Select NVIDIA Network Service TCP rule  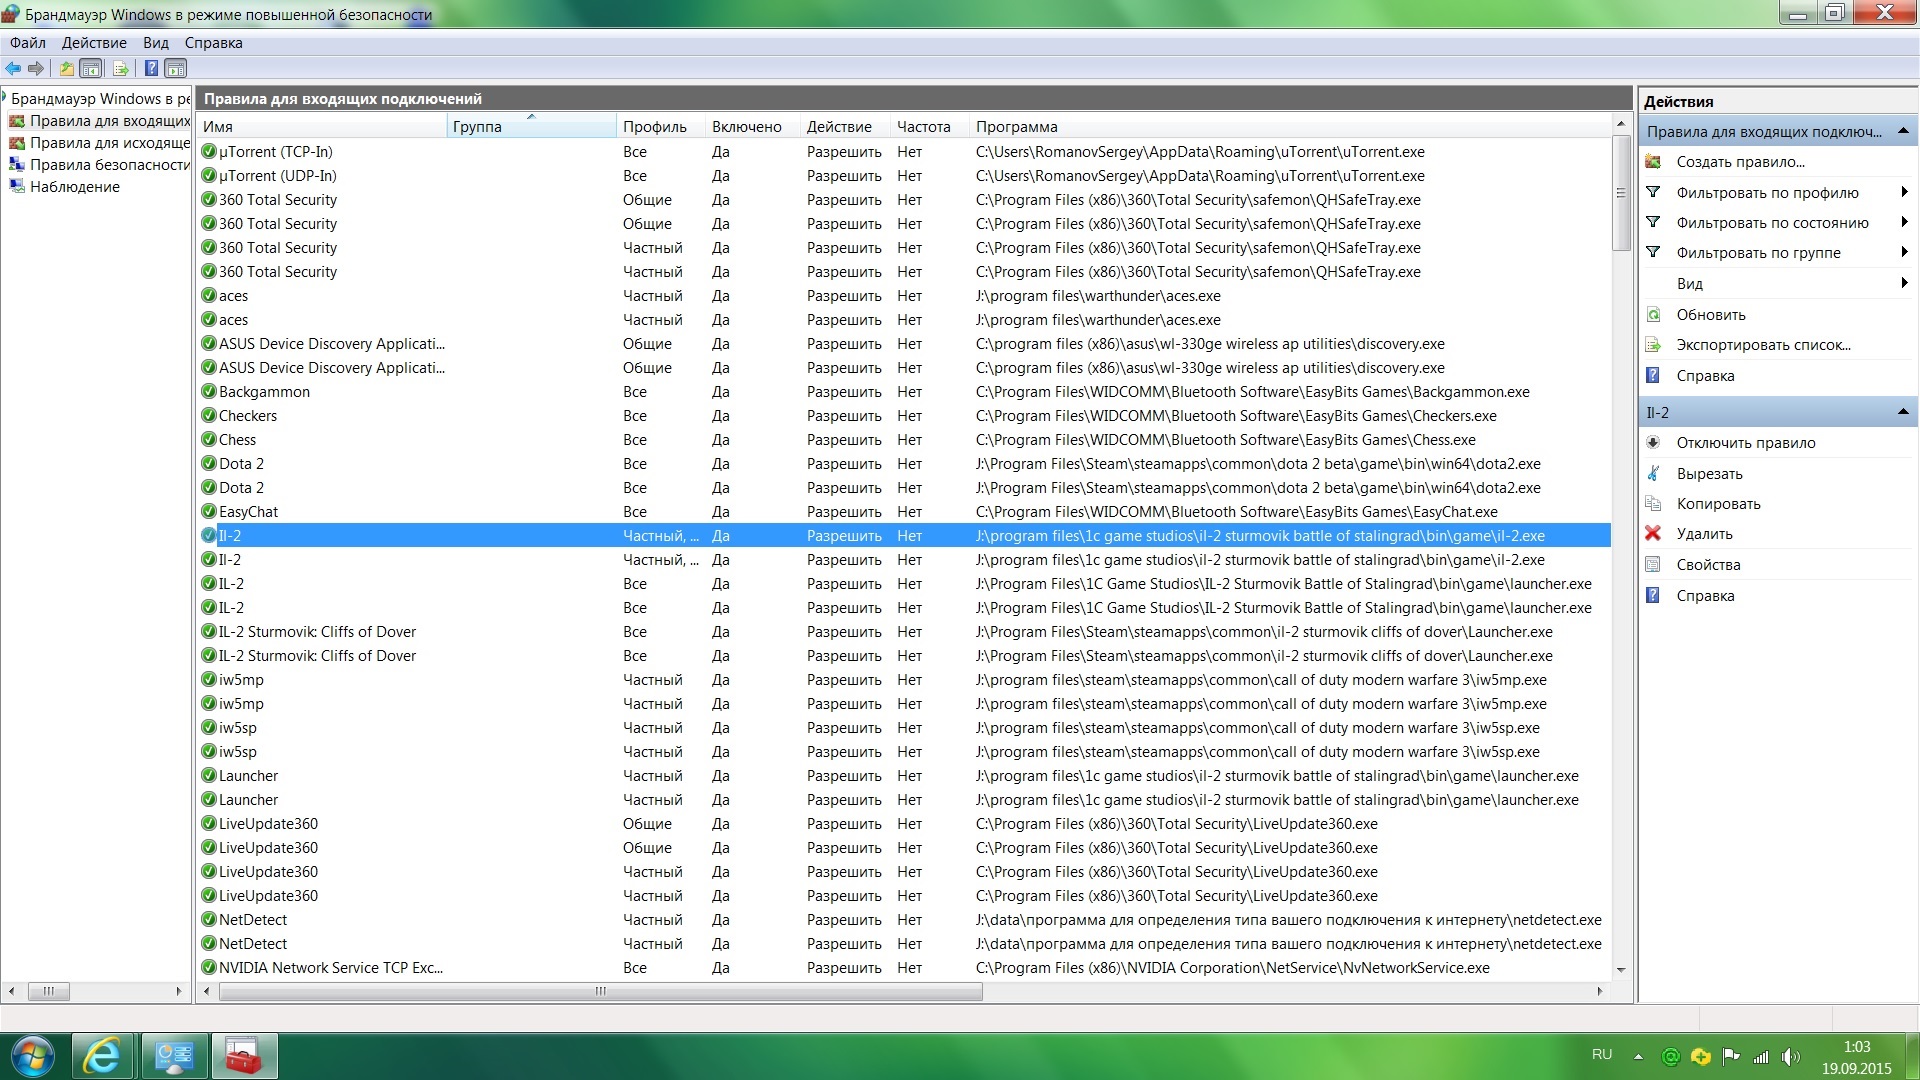click(x=904, y=968)
